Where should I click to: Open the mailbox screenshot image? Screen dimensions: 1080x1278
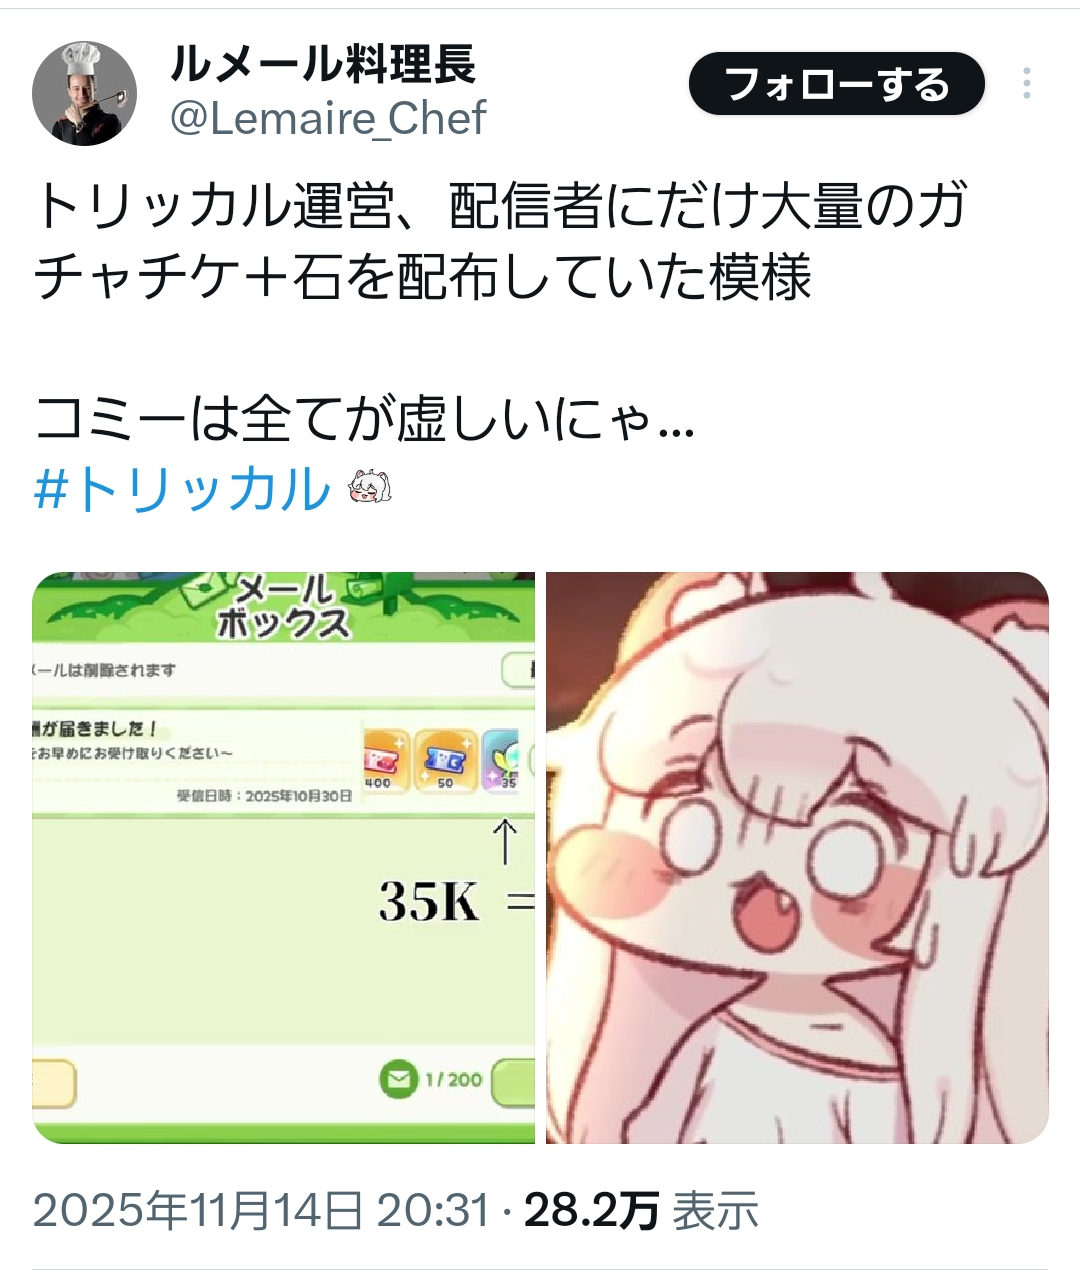(x=284, y=857)
